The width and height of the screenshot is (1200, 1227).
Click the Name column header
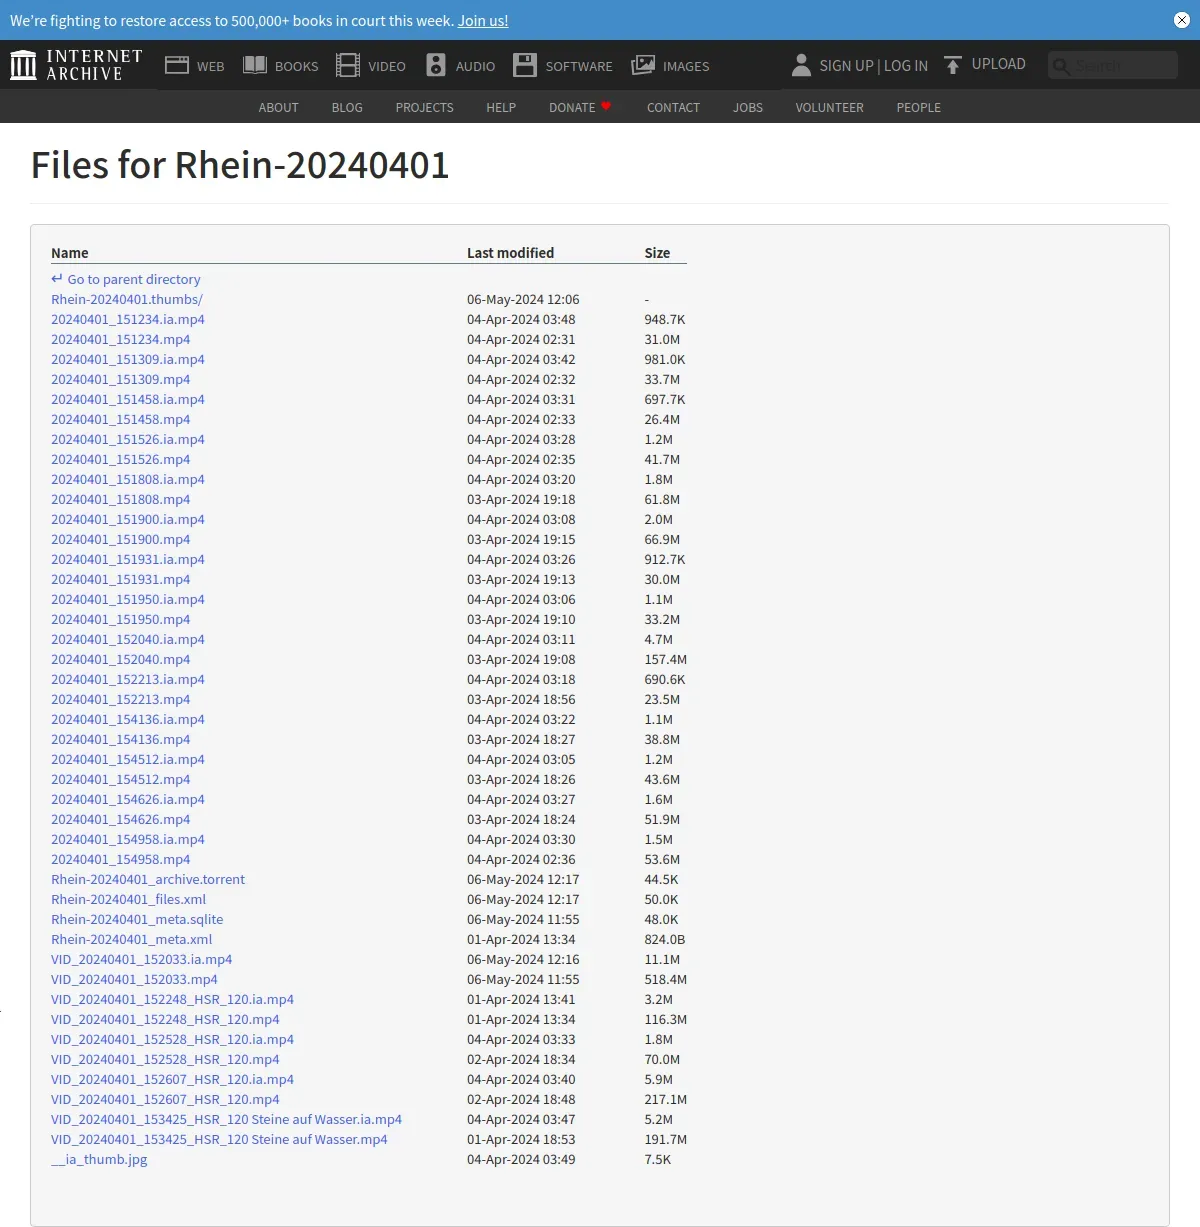70,253
